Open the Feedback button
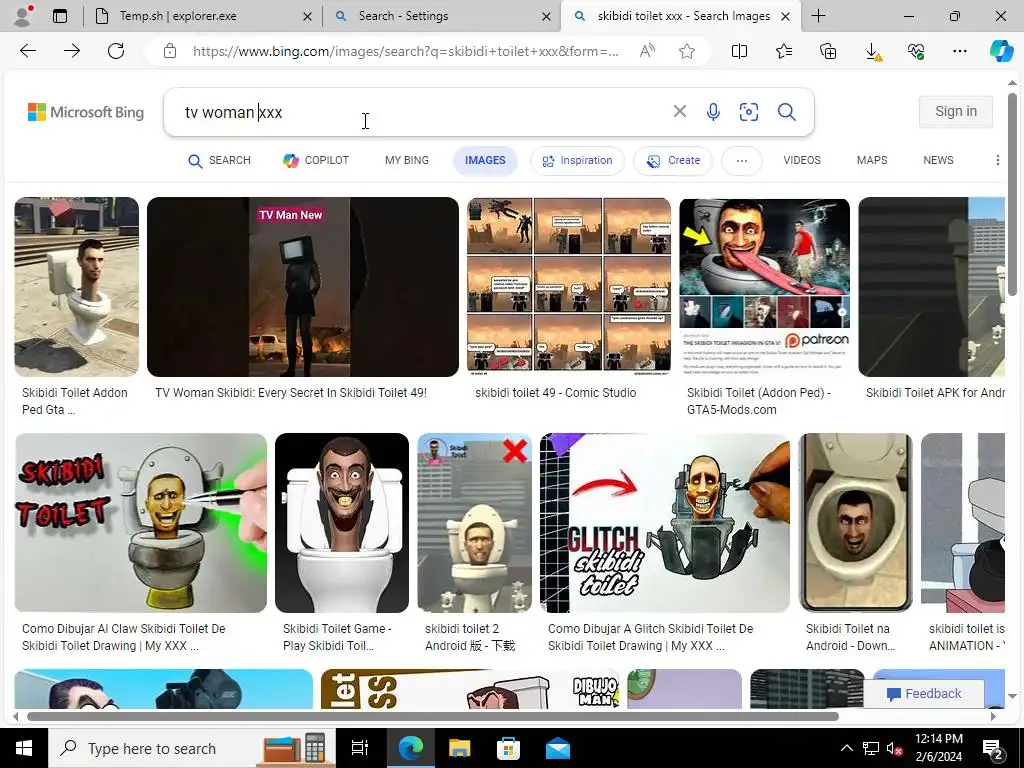Viewport: 1024px width, 768px height. tap(924, 694)
